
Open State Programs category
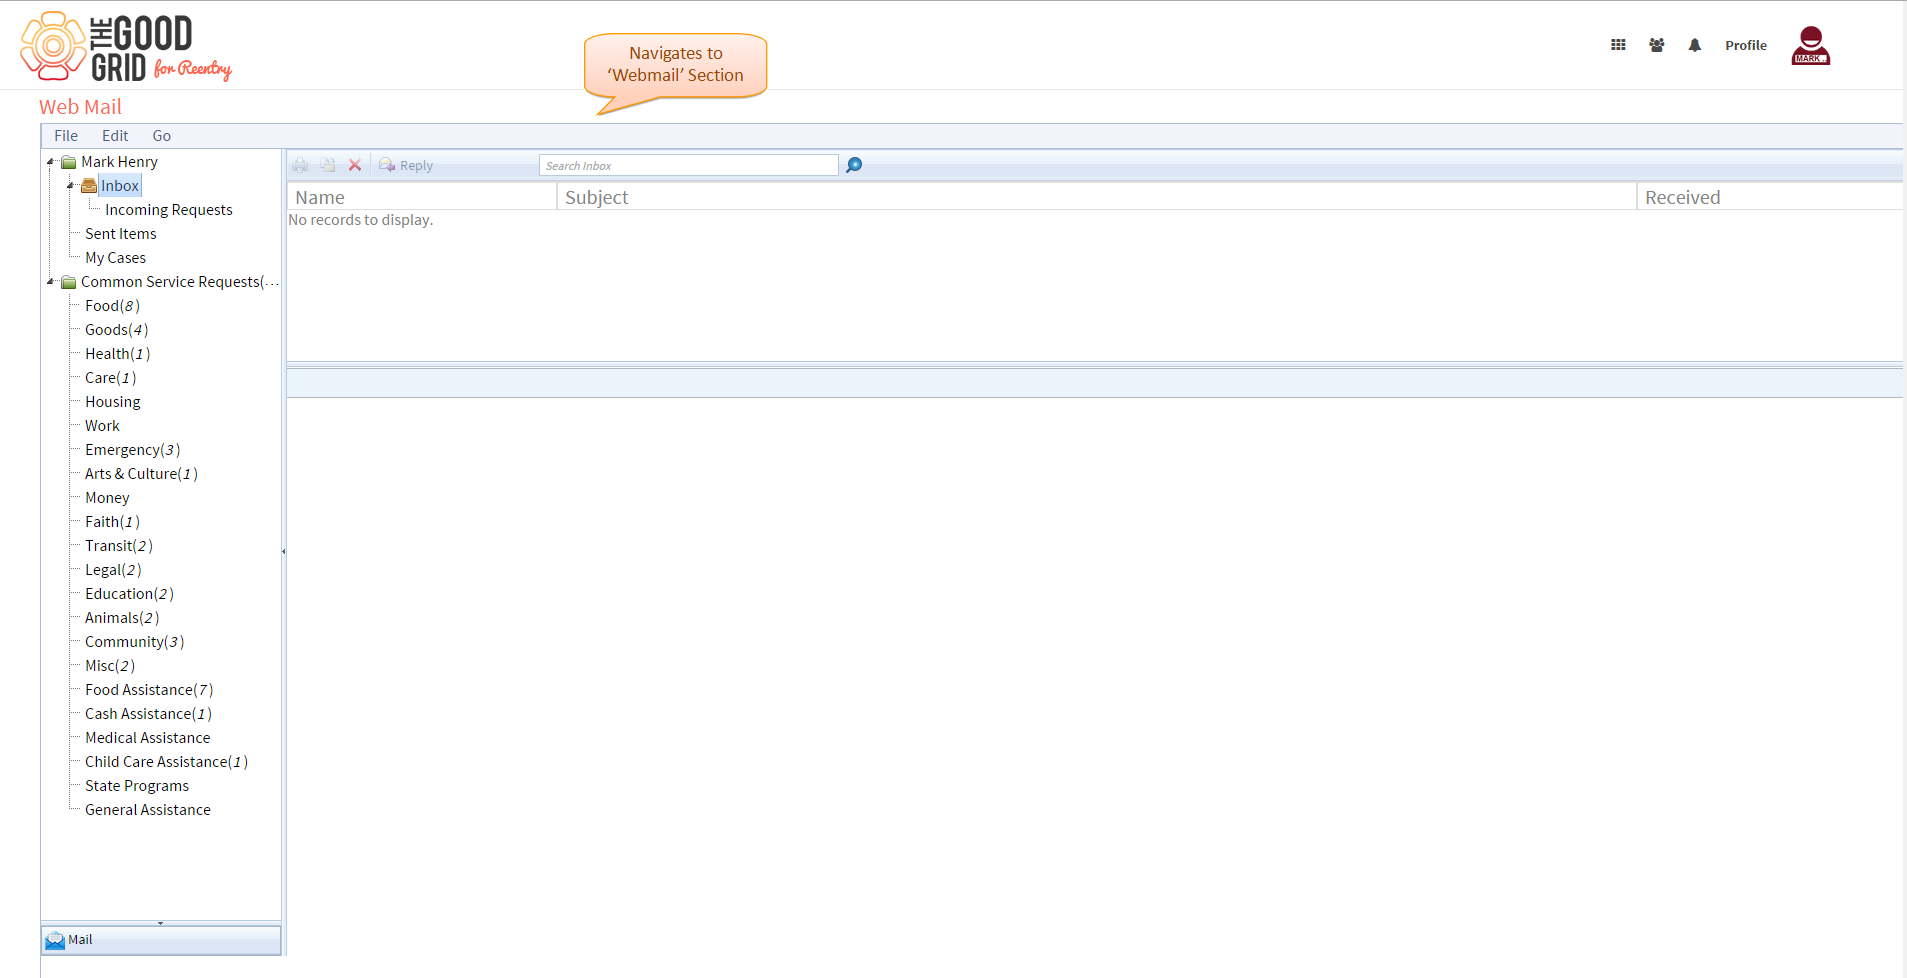pyautogui.click(x=137, y=786)
